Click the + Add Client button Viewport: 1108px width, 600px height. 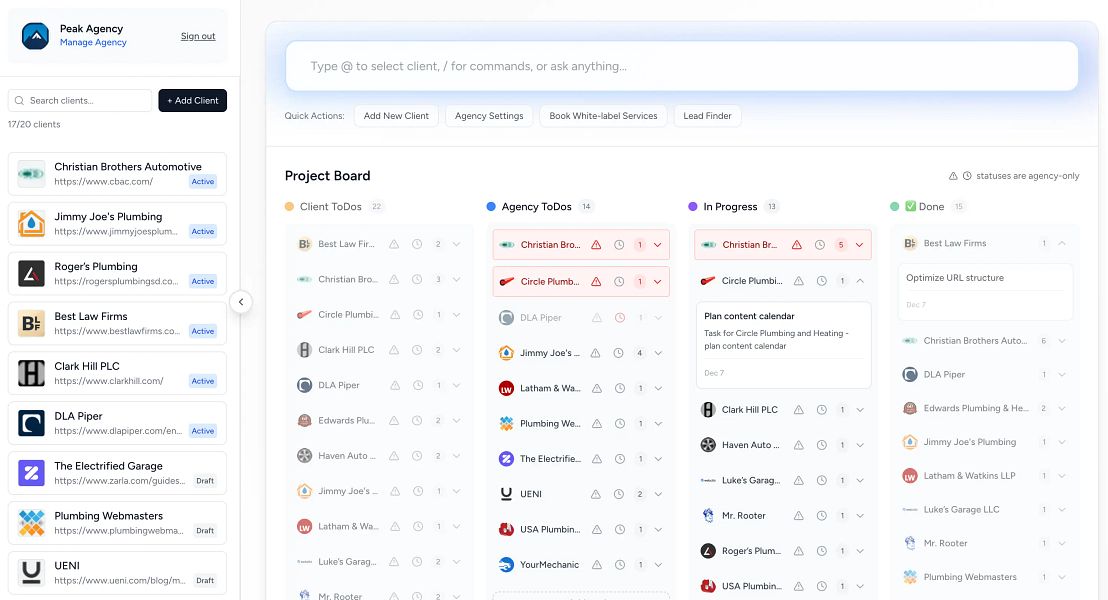pyautogui.click(x=192, y=100)
